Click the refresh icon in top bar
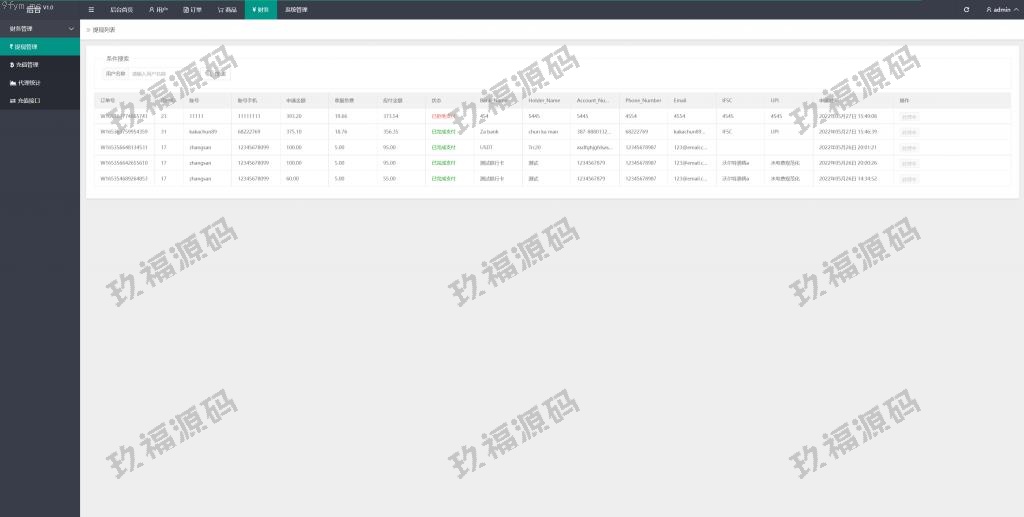Viewport: 1024px width, 517px height. coord(966,9)
